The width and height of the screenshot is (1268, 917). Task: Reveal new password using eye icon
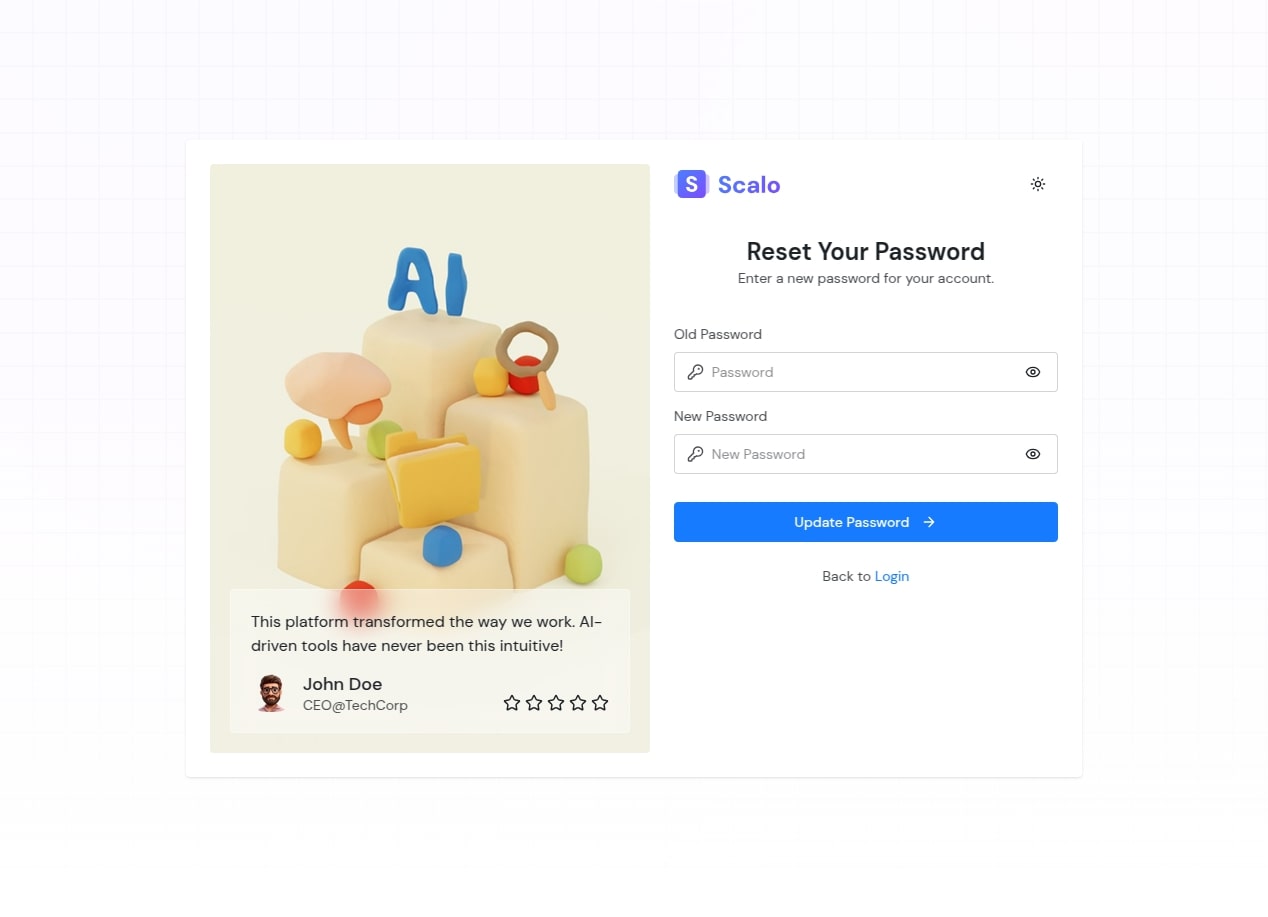point(1033,454)
